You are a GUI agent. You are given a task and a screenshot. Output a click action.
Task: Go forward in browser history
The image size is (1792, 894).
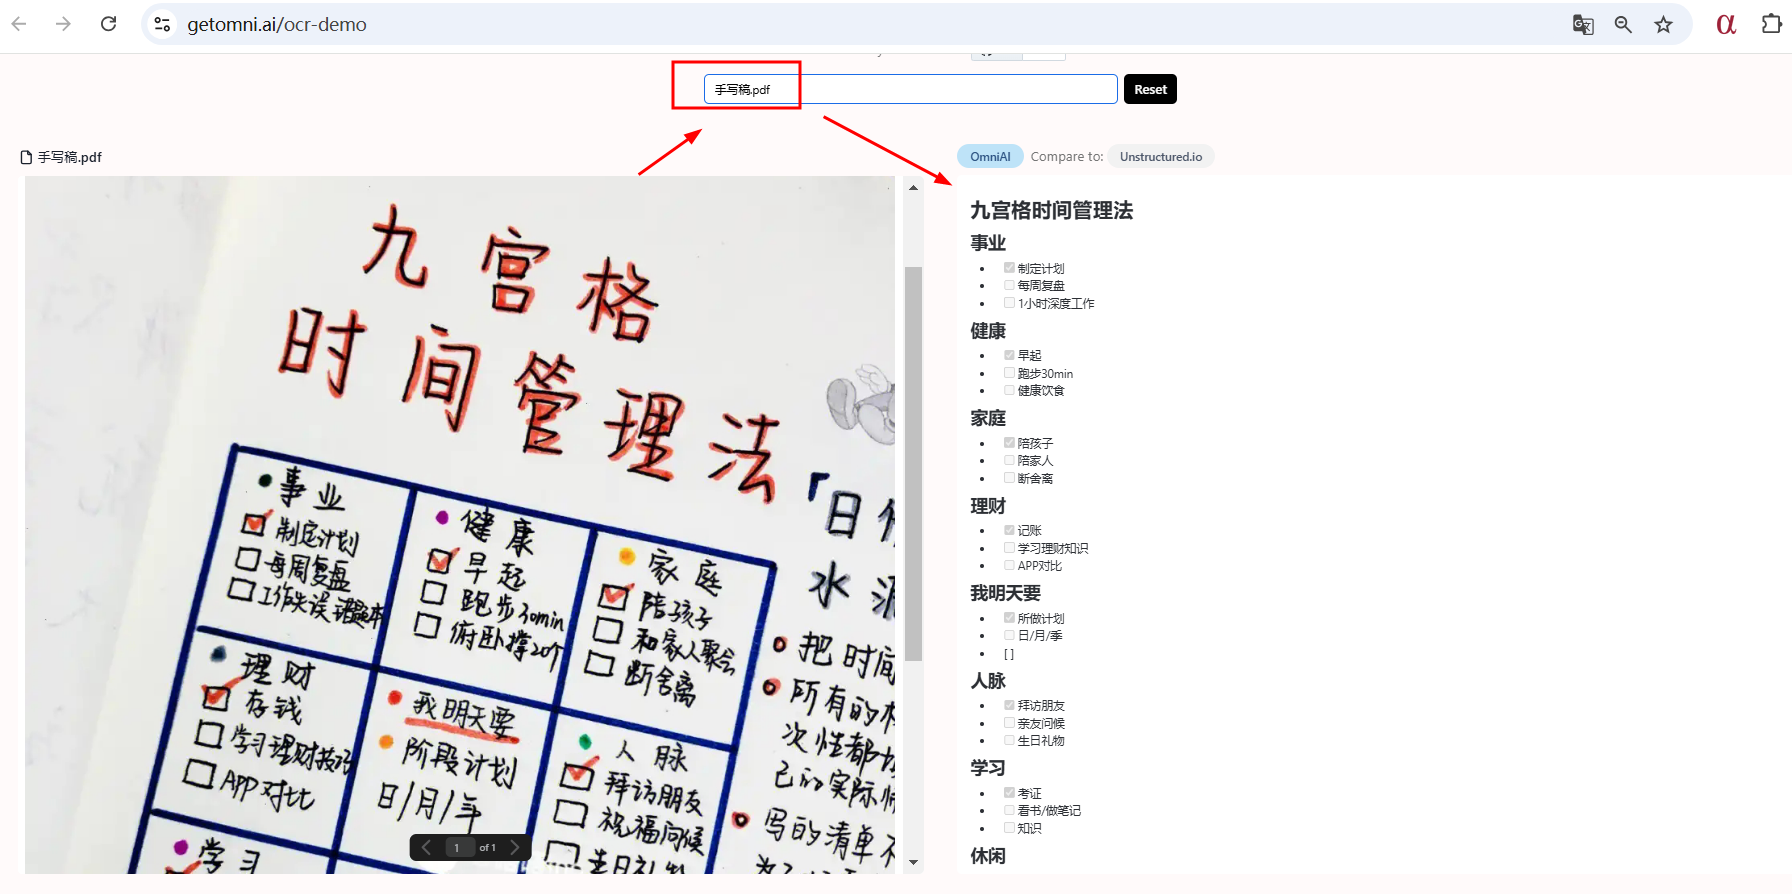[x=64, y=24]
